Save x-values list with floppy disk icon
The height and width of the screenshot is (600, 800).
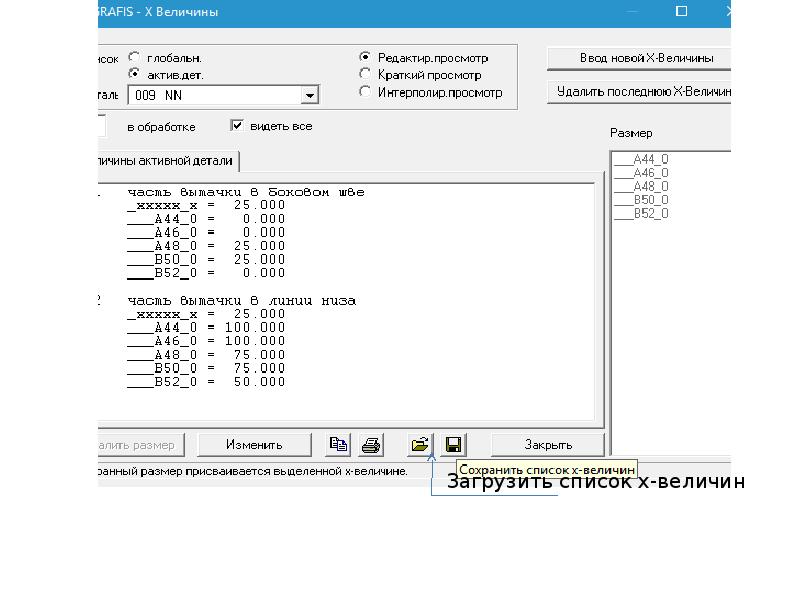454,445
